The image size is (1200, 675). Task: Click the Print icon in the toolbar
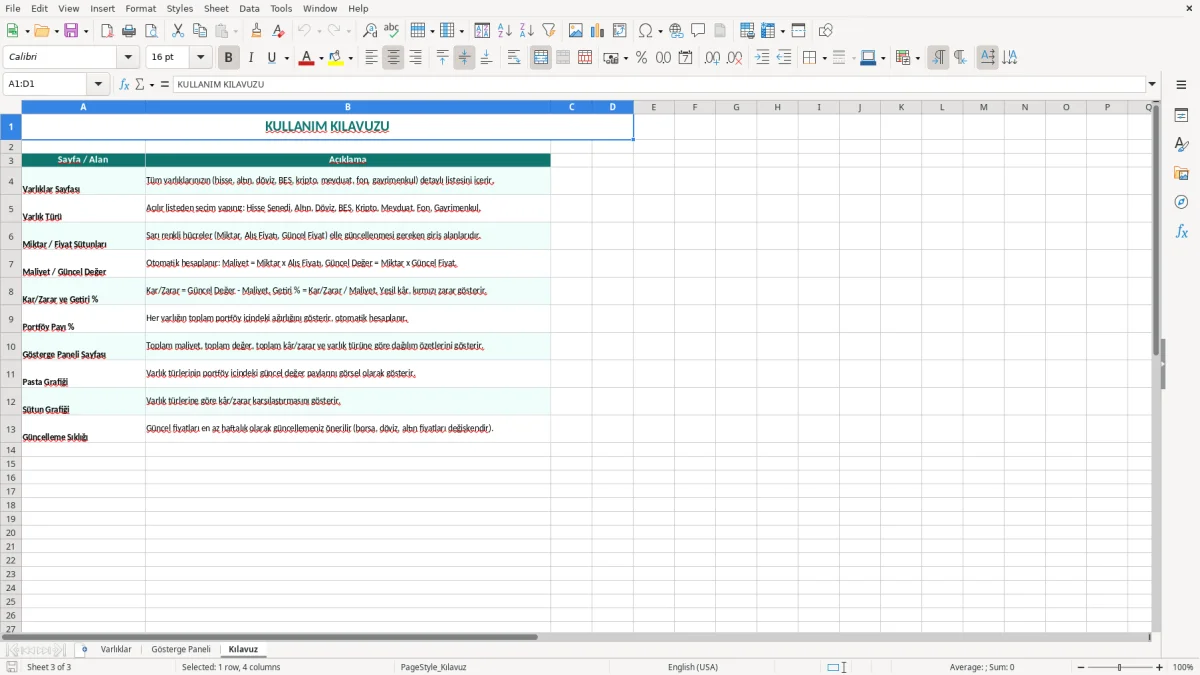[x=129, y=31]
